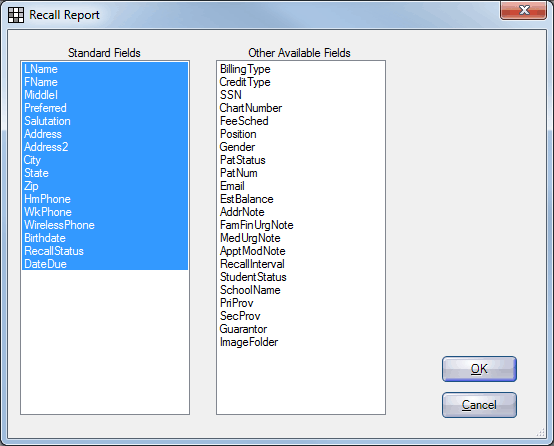Click OK to confirm field selection
554x446 pixels.
[x=479, y=369]
